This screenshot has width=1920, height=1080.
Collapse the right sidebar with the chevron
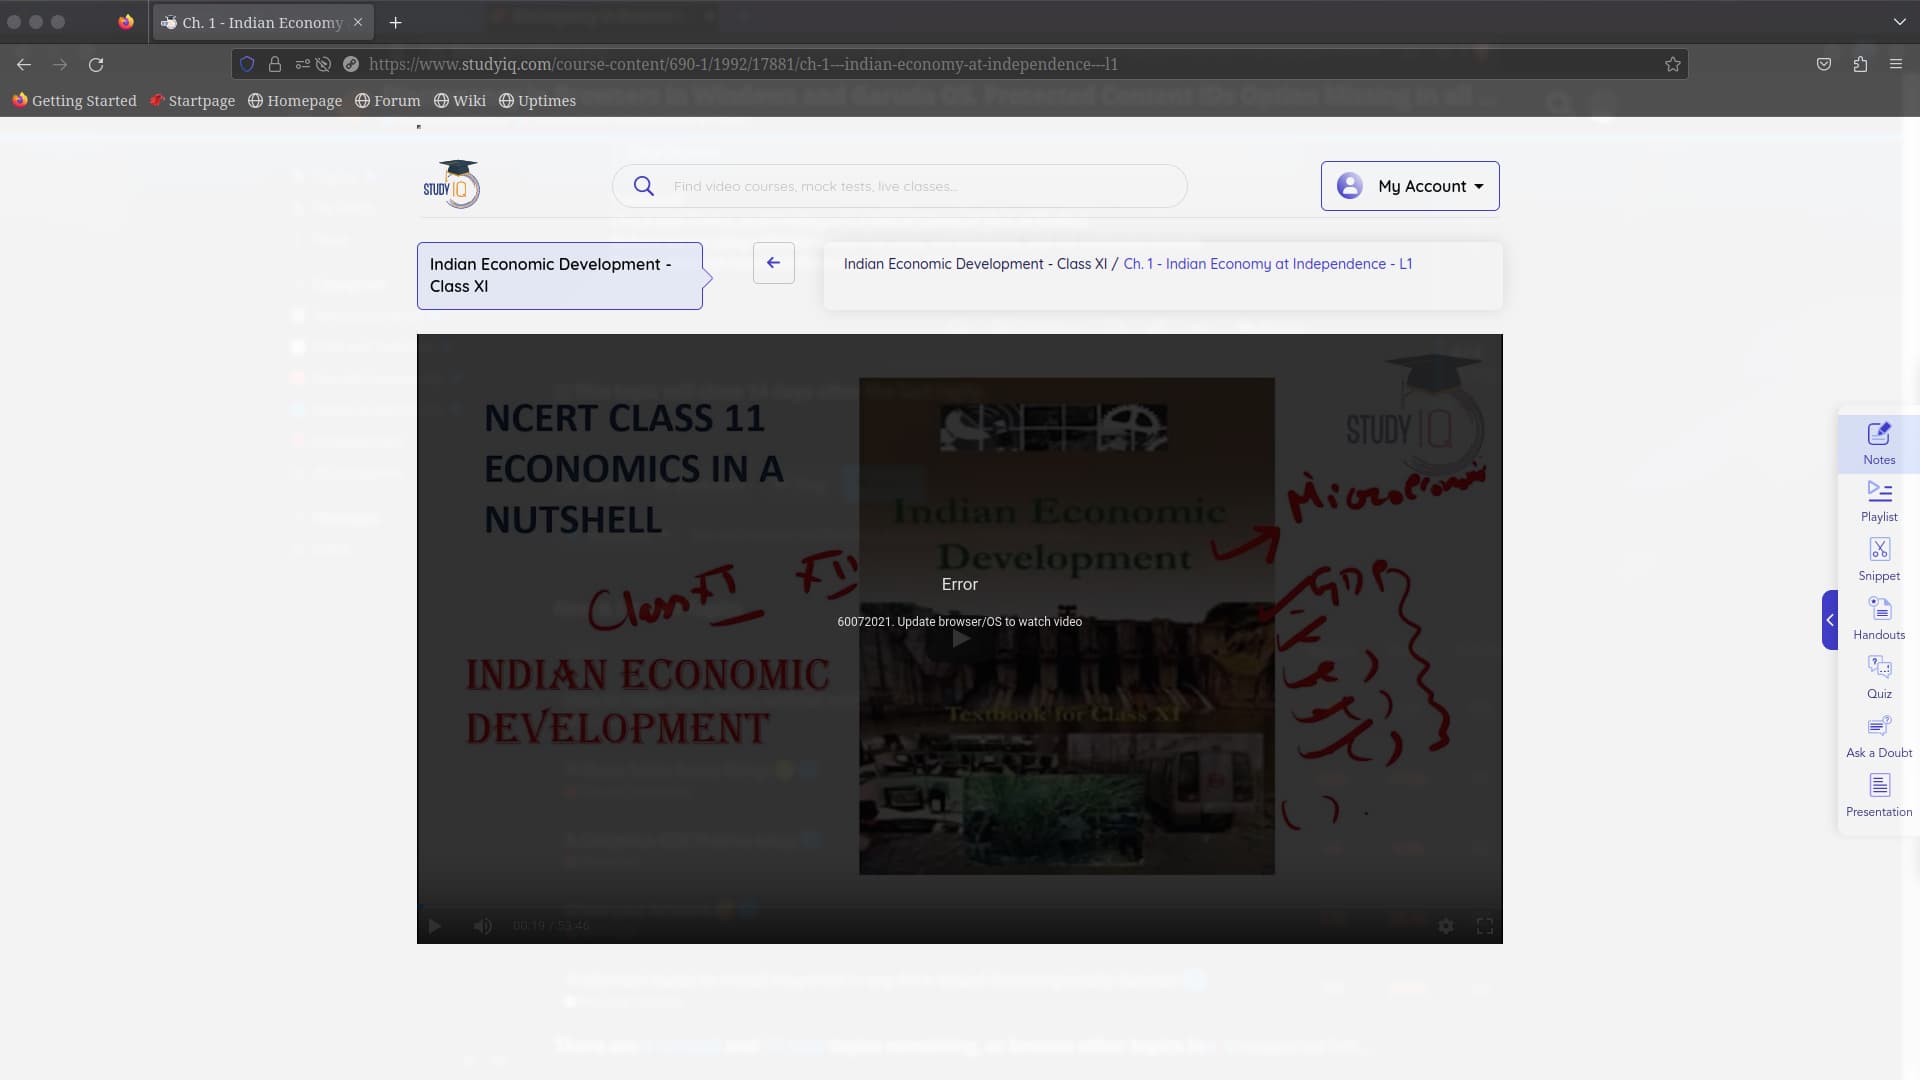pos(1830,620)
